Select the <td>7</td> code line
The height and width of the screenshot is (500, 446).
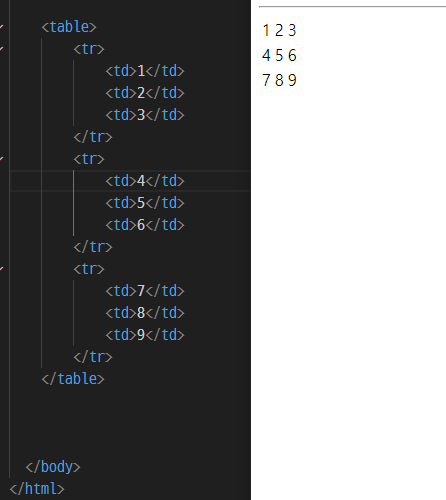click(145, 291)
